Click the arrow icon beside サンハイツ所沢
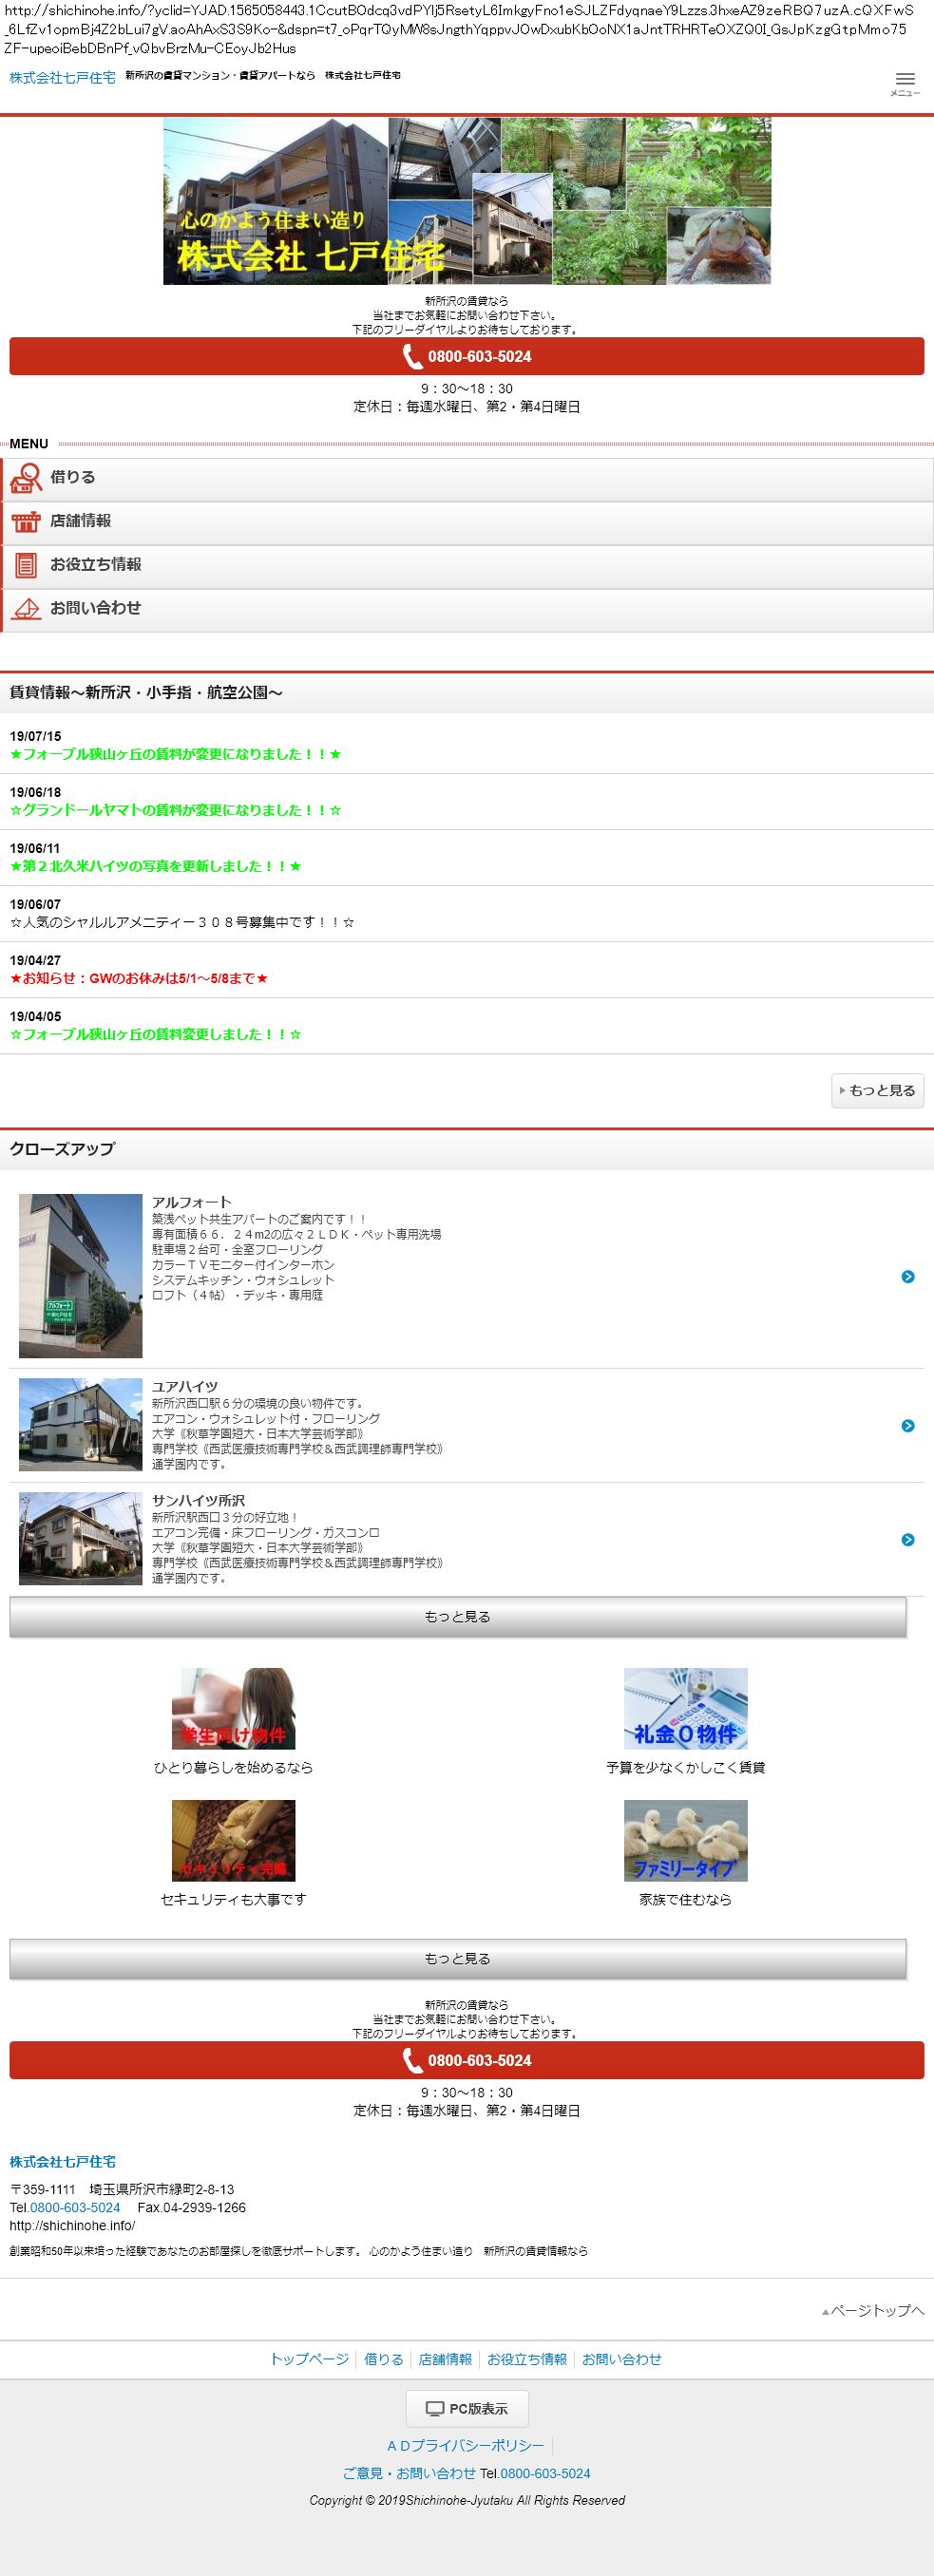 pos(907,1539)
